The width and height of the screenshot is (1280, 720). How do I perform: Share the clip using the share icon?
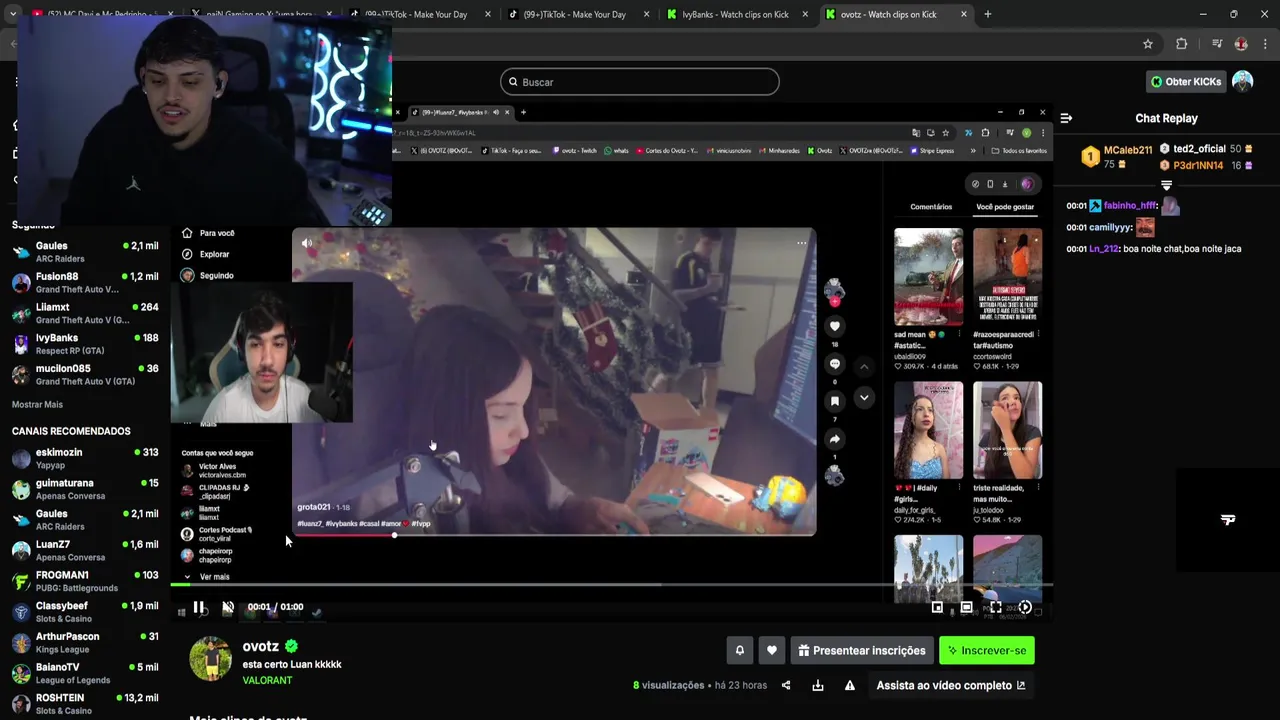coord(786,685)
